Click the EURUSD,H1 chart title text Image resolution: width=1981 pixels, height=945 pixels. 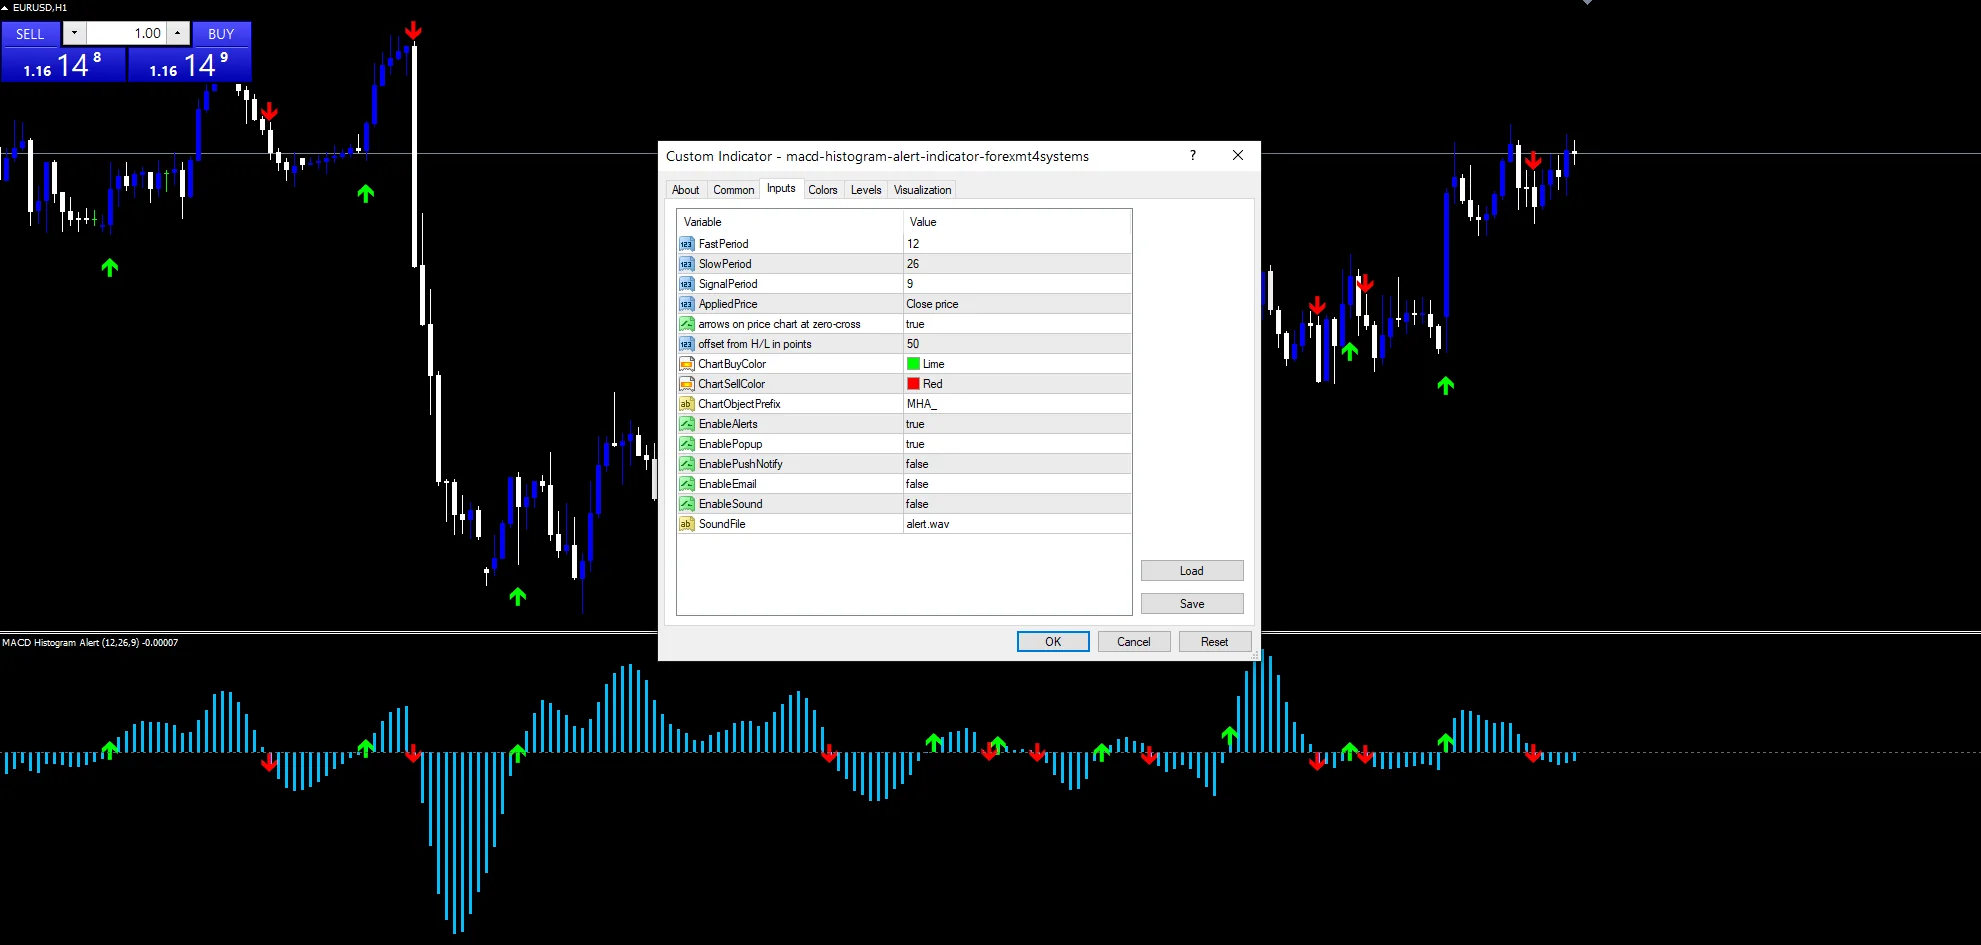[40, 7]
